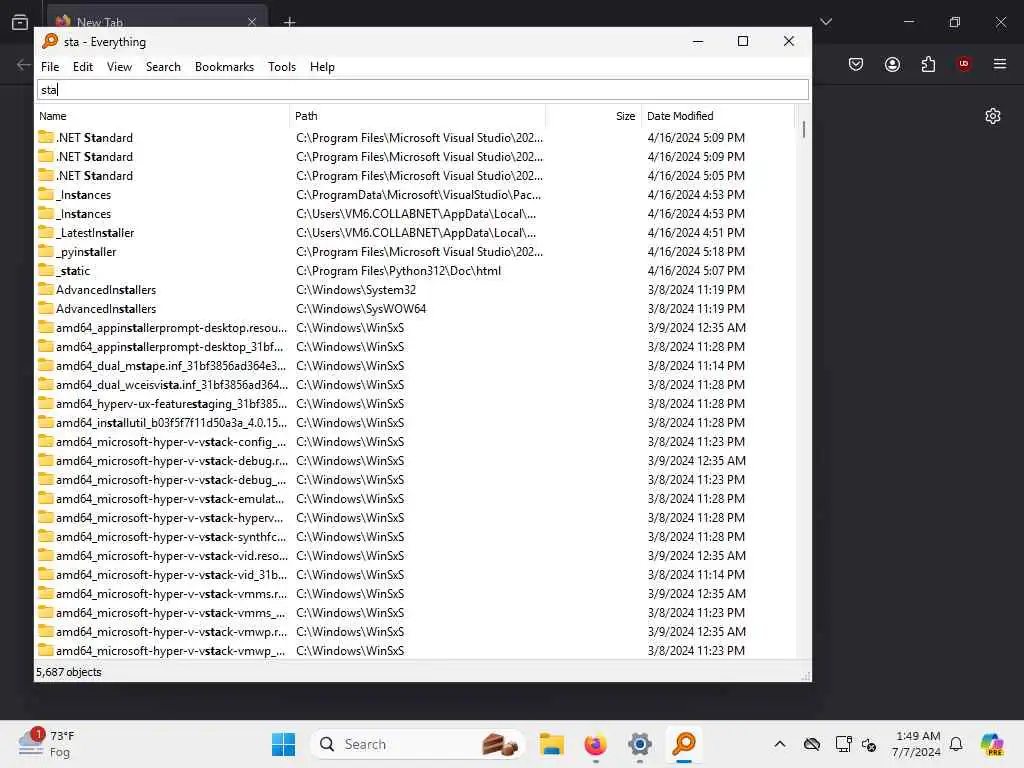Viewport: 1024px width, 768px height.
Task: Open the Firefox account icon
Action: [x=892, y=64]
